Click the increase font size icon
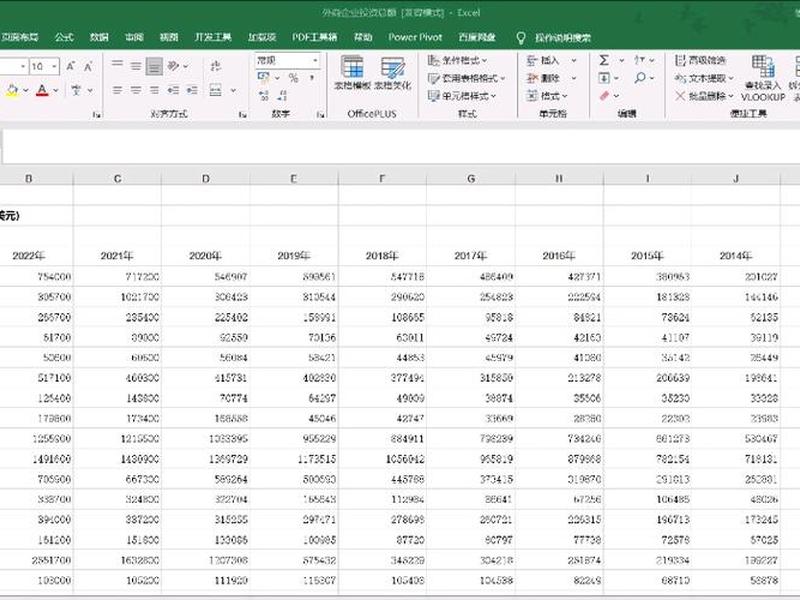 click(71, 66)
